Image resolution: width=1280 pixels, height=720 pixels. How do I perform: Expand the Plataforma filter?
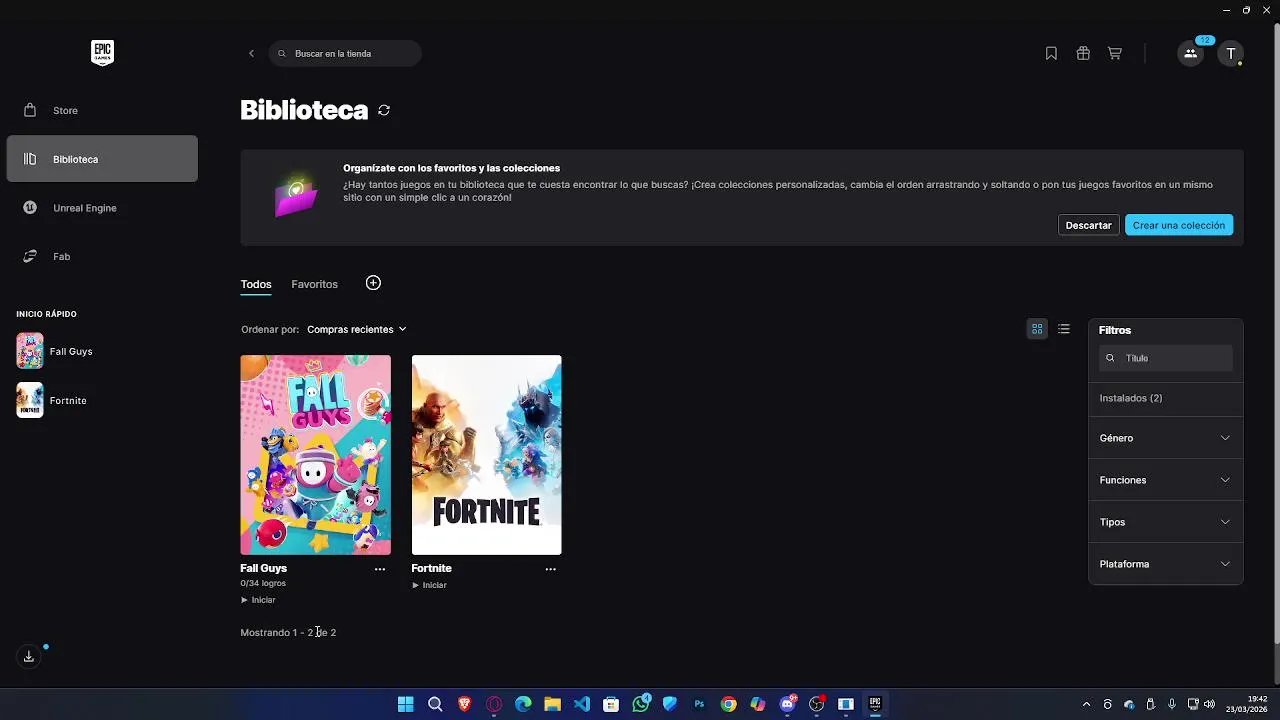pos(1165,564)
